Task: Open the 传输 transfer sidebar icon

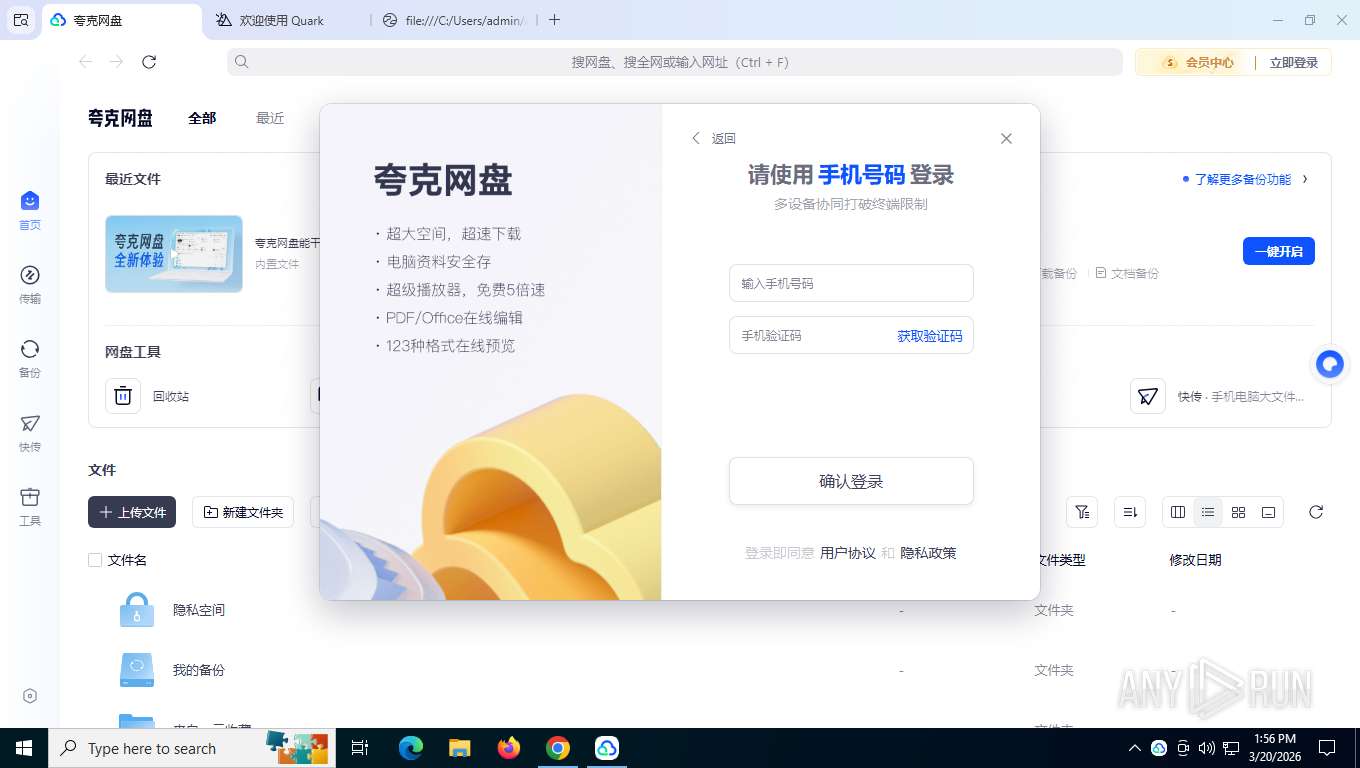Action: [30, 284]
